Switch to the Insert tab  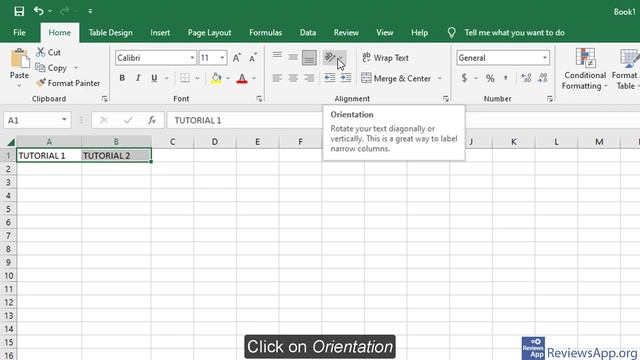click(x=160, y=33)
